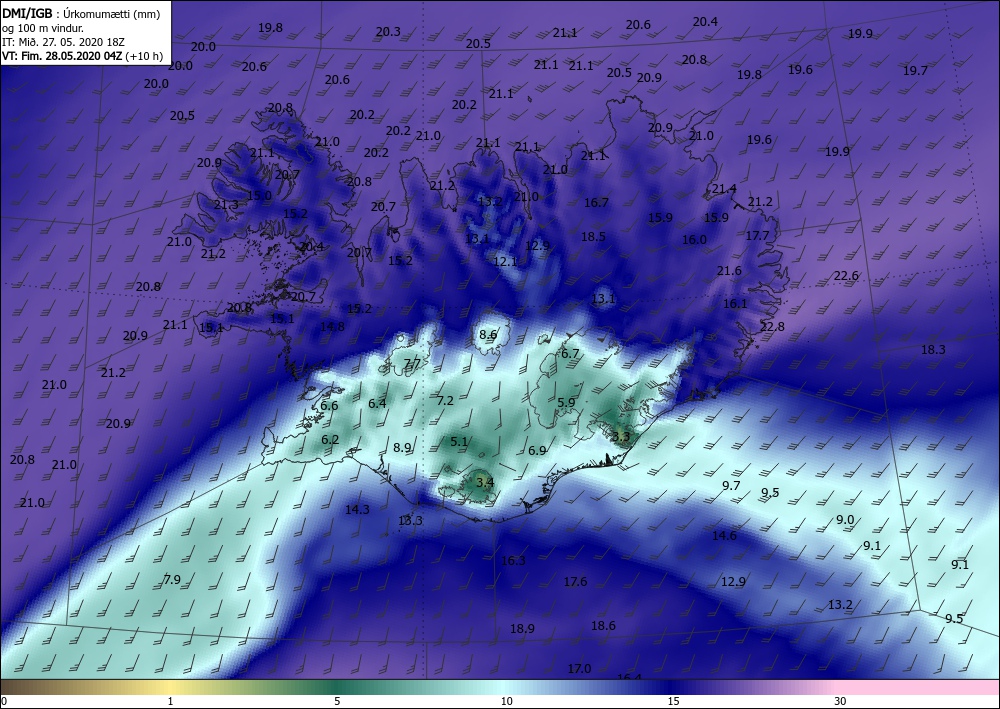Click the map value 17.0 near the bottom edge

click(579, 668)
